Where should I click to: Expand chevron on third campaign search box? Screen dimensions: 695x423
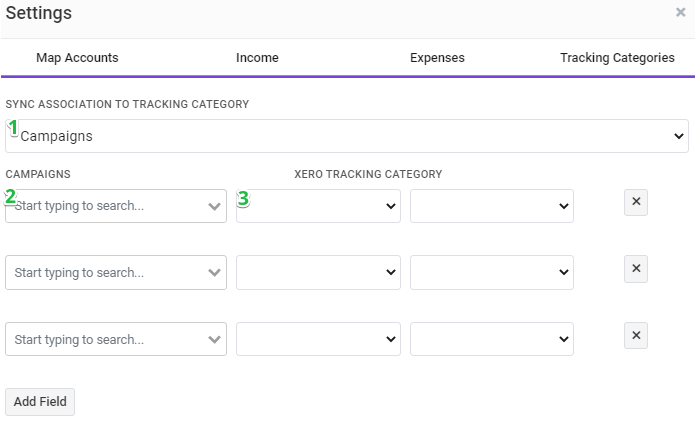point(214,340)
